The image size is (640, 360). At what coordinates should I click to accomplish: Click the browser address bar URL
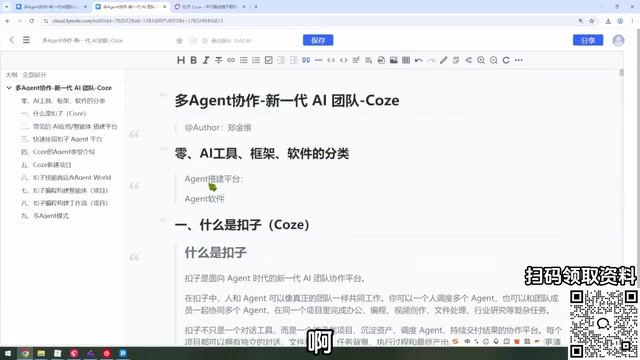[x=138, y=21]
